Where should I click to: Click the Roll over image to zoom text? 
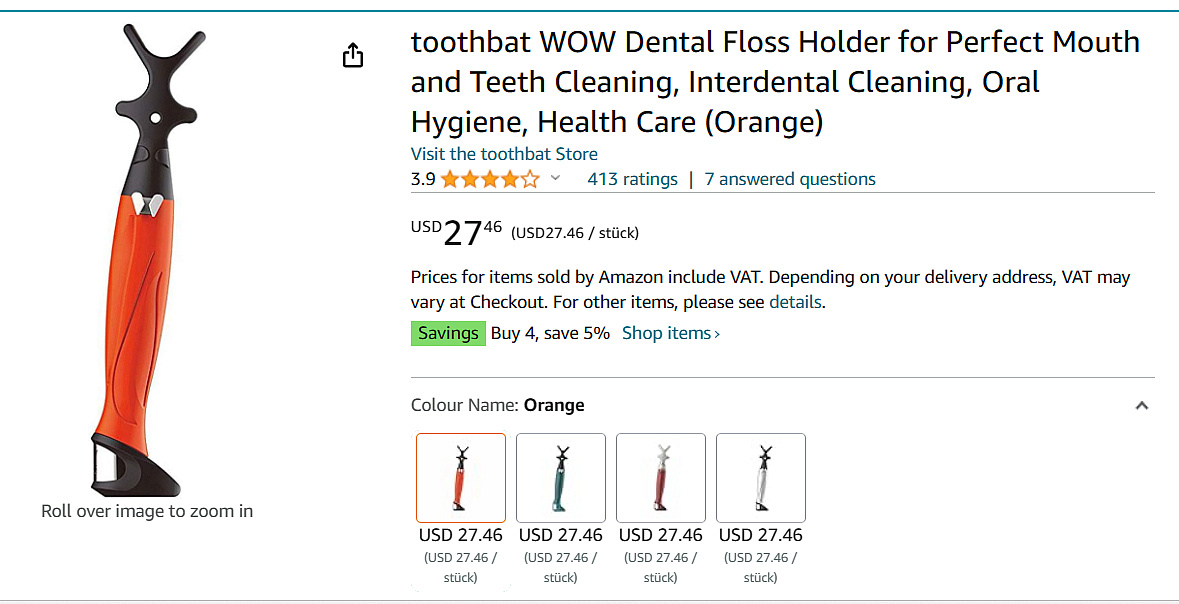click(x=147, y=511)
